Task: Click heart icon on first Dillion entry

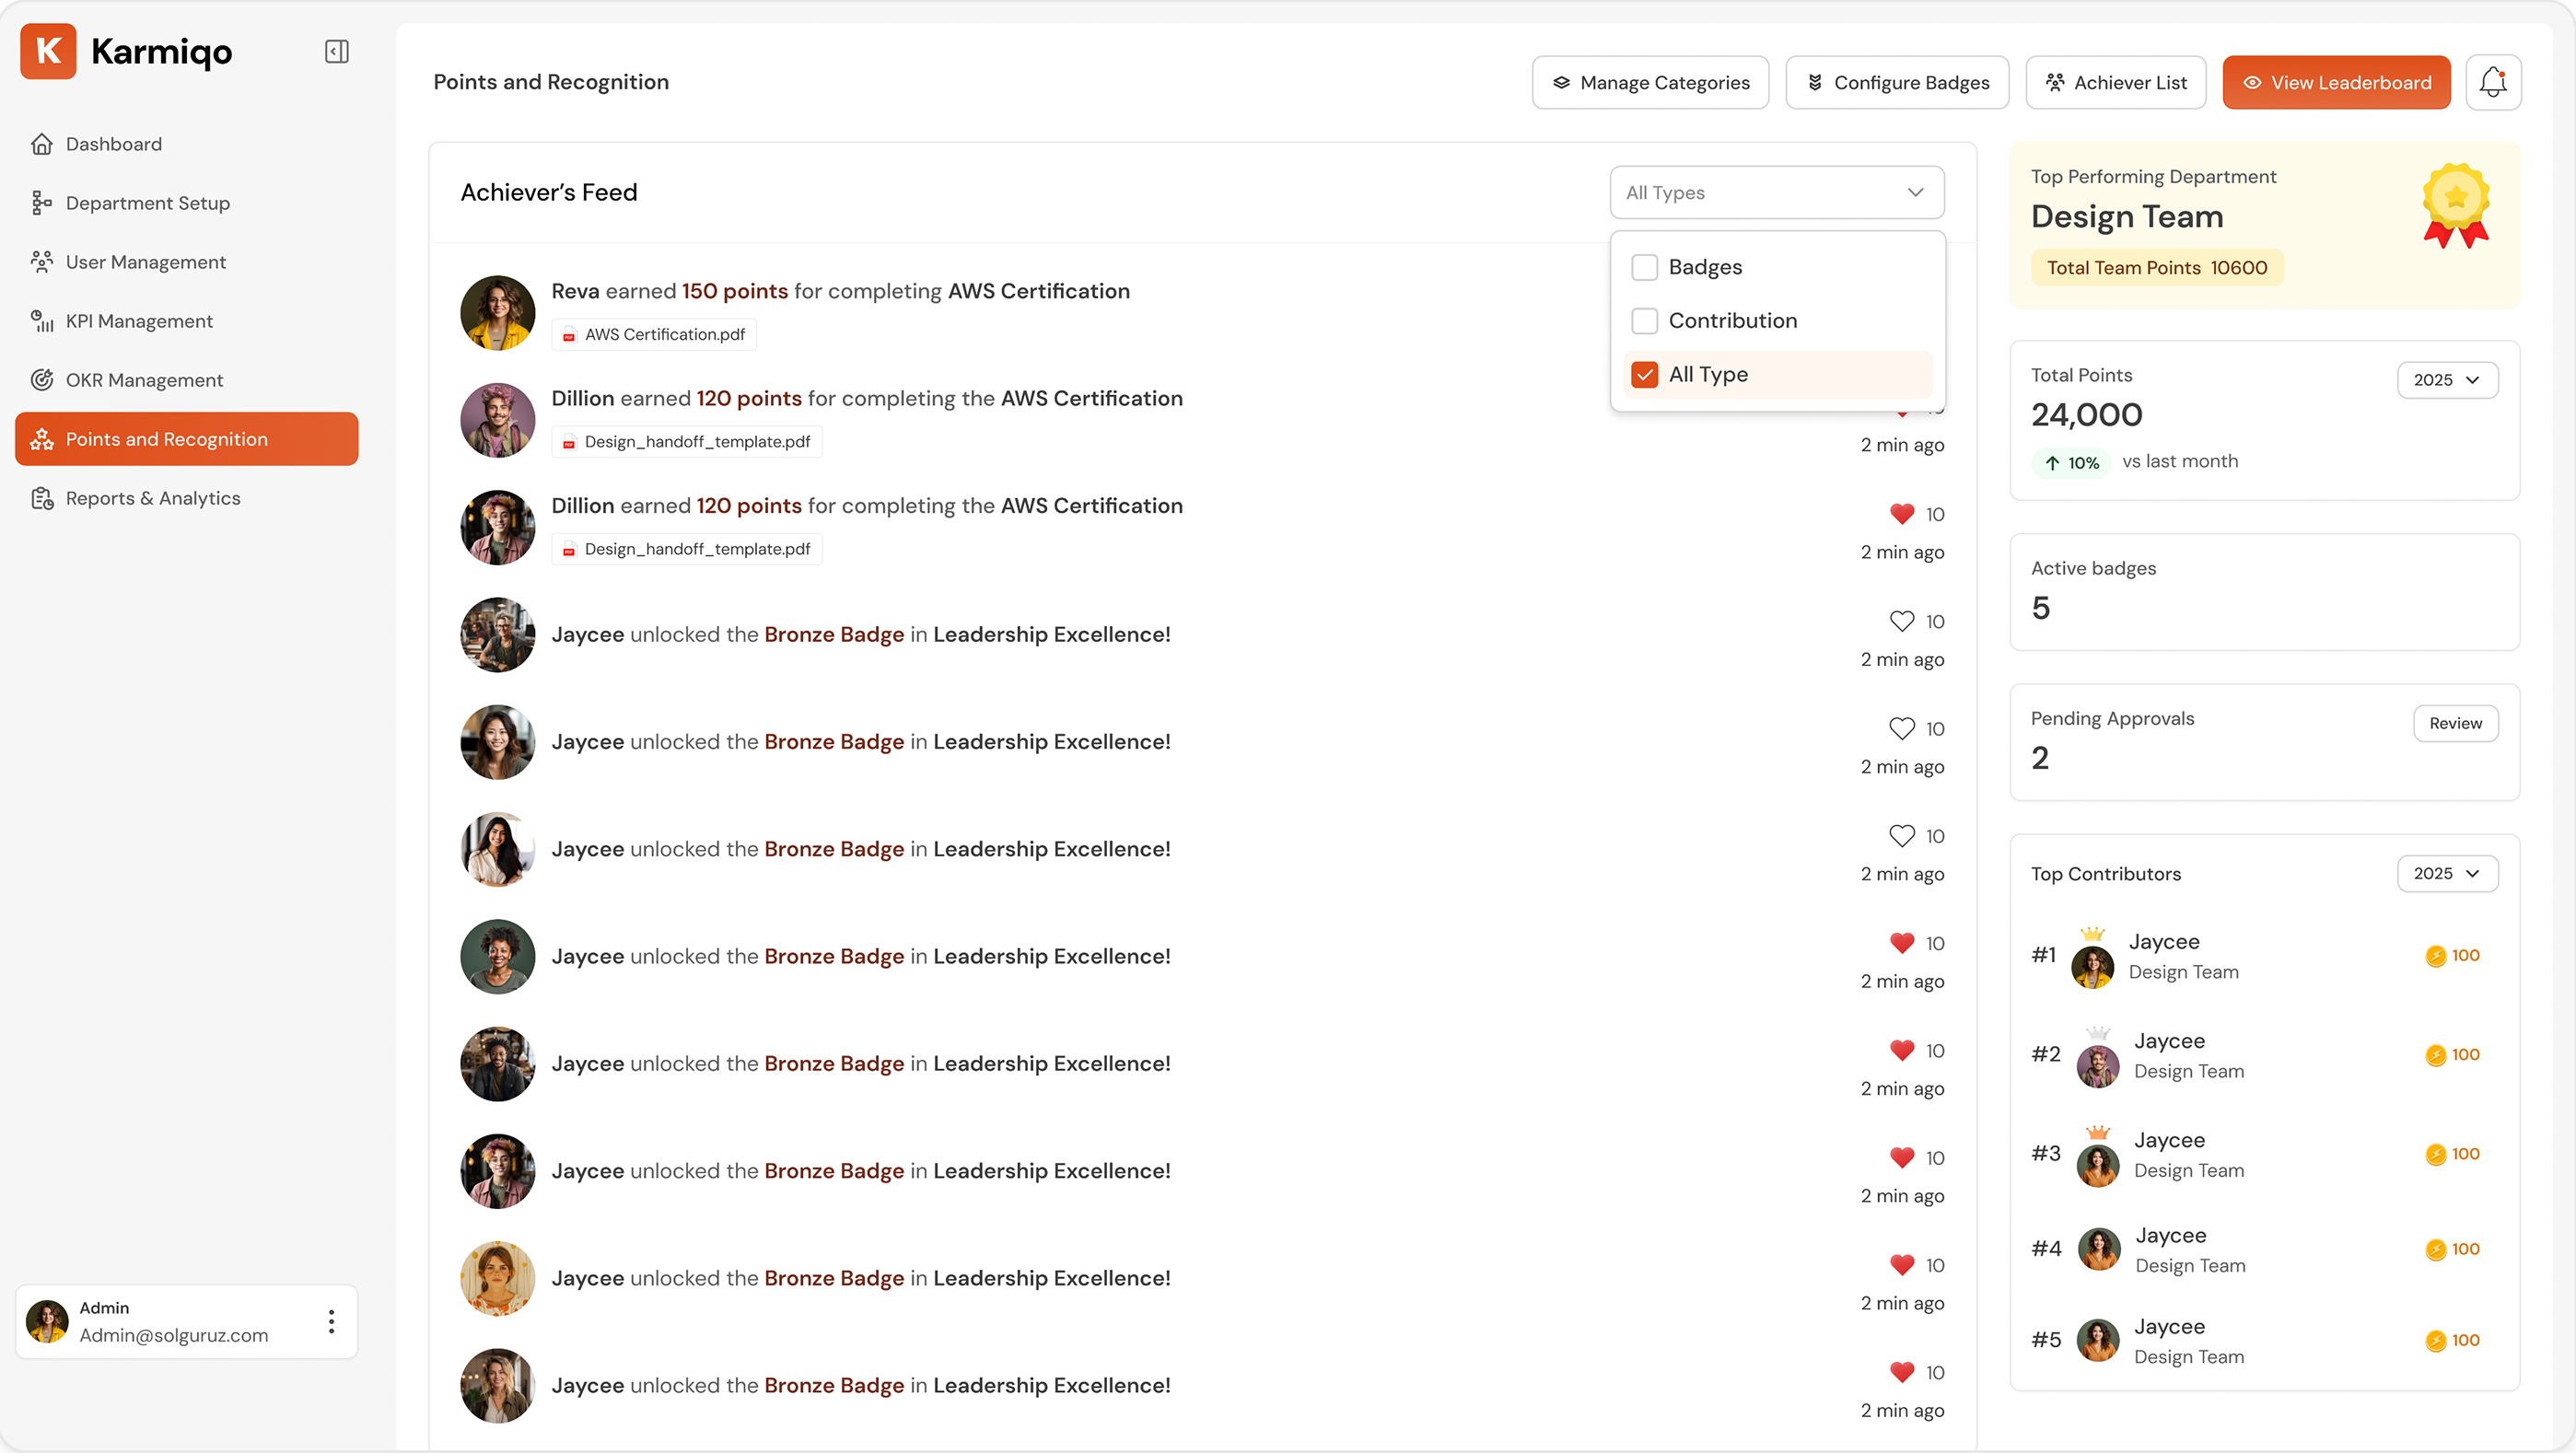Action: pos(1901,412)
